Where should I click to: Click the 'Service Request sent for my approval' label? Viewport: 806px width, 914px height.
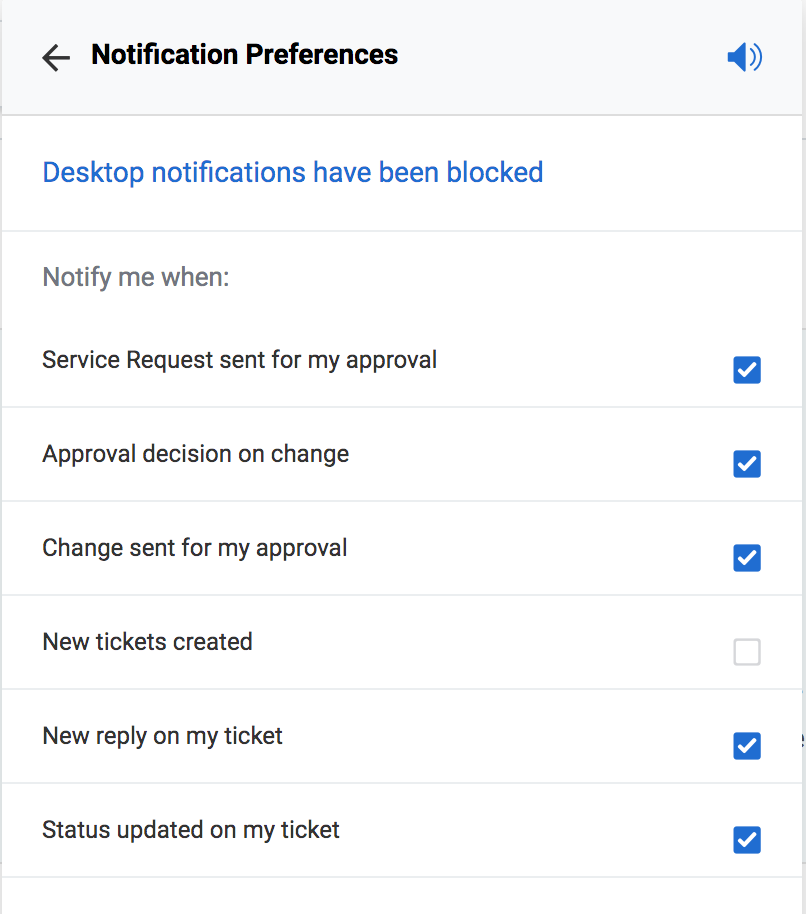click(239, 360)
